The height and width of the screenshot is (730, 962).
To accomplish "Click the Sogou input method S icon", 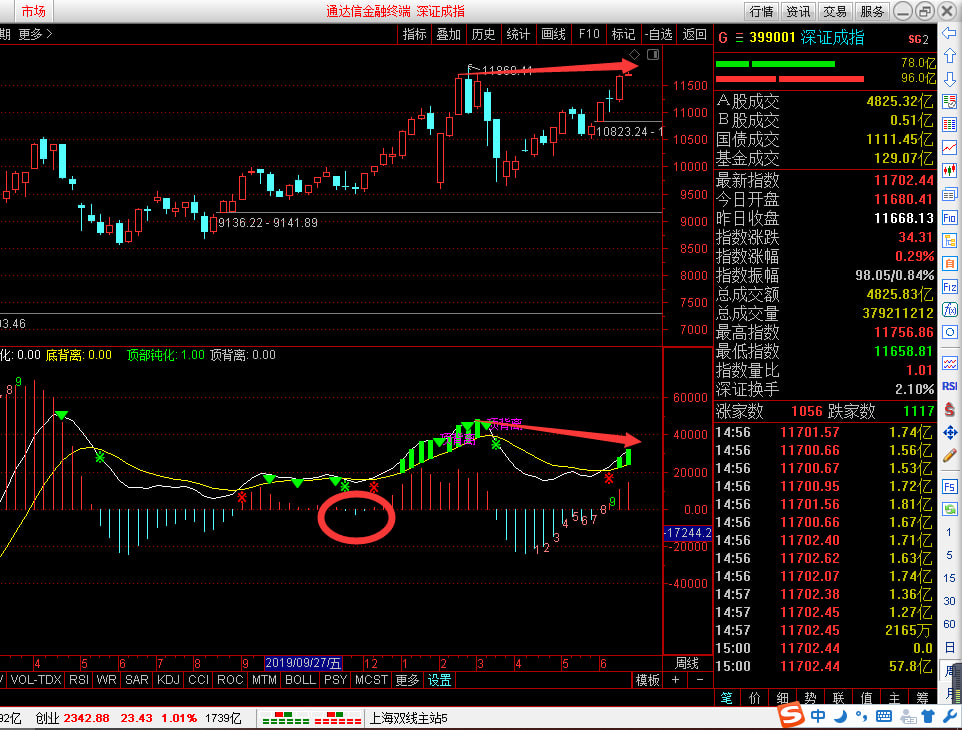I will click(x=792, y=717).
